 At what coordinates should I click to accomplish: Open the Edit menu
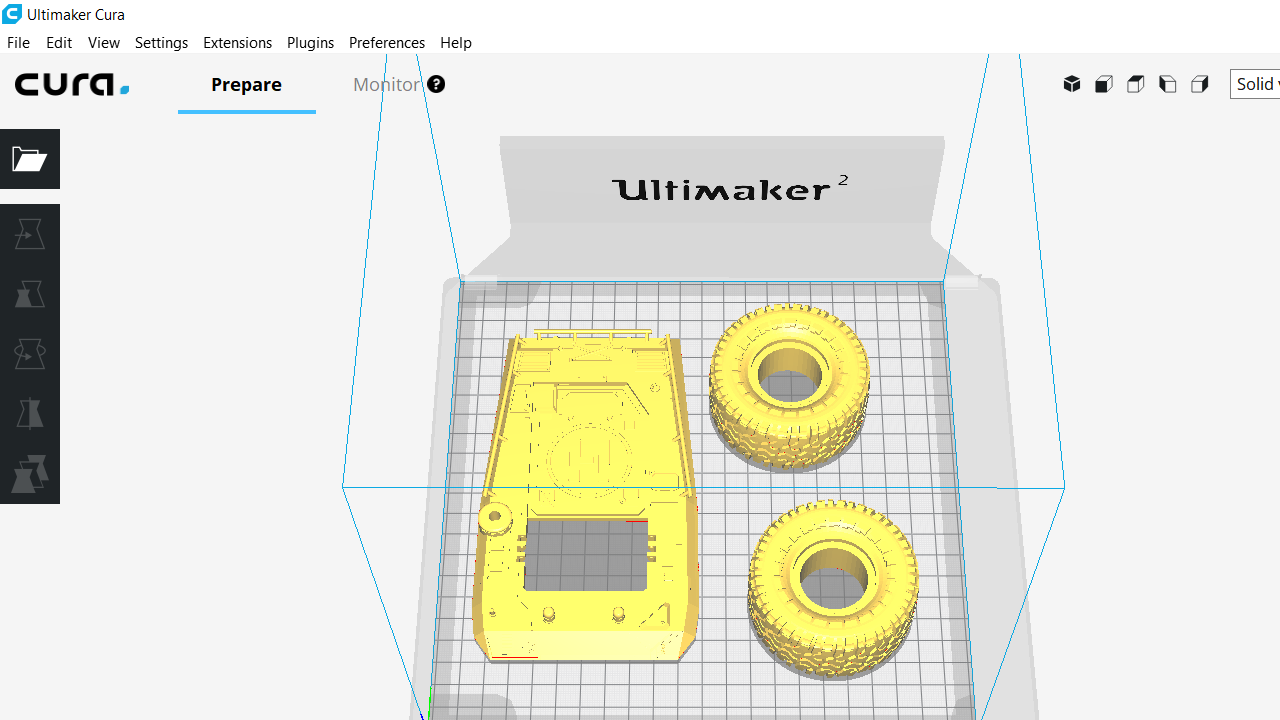tap(59, 43)
